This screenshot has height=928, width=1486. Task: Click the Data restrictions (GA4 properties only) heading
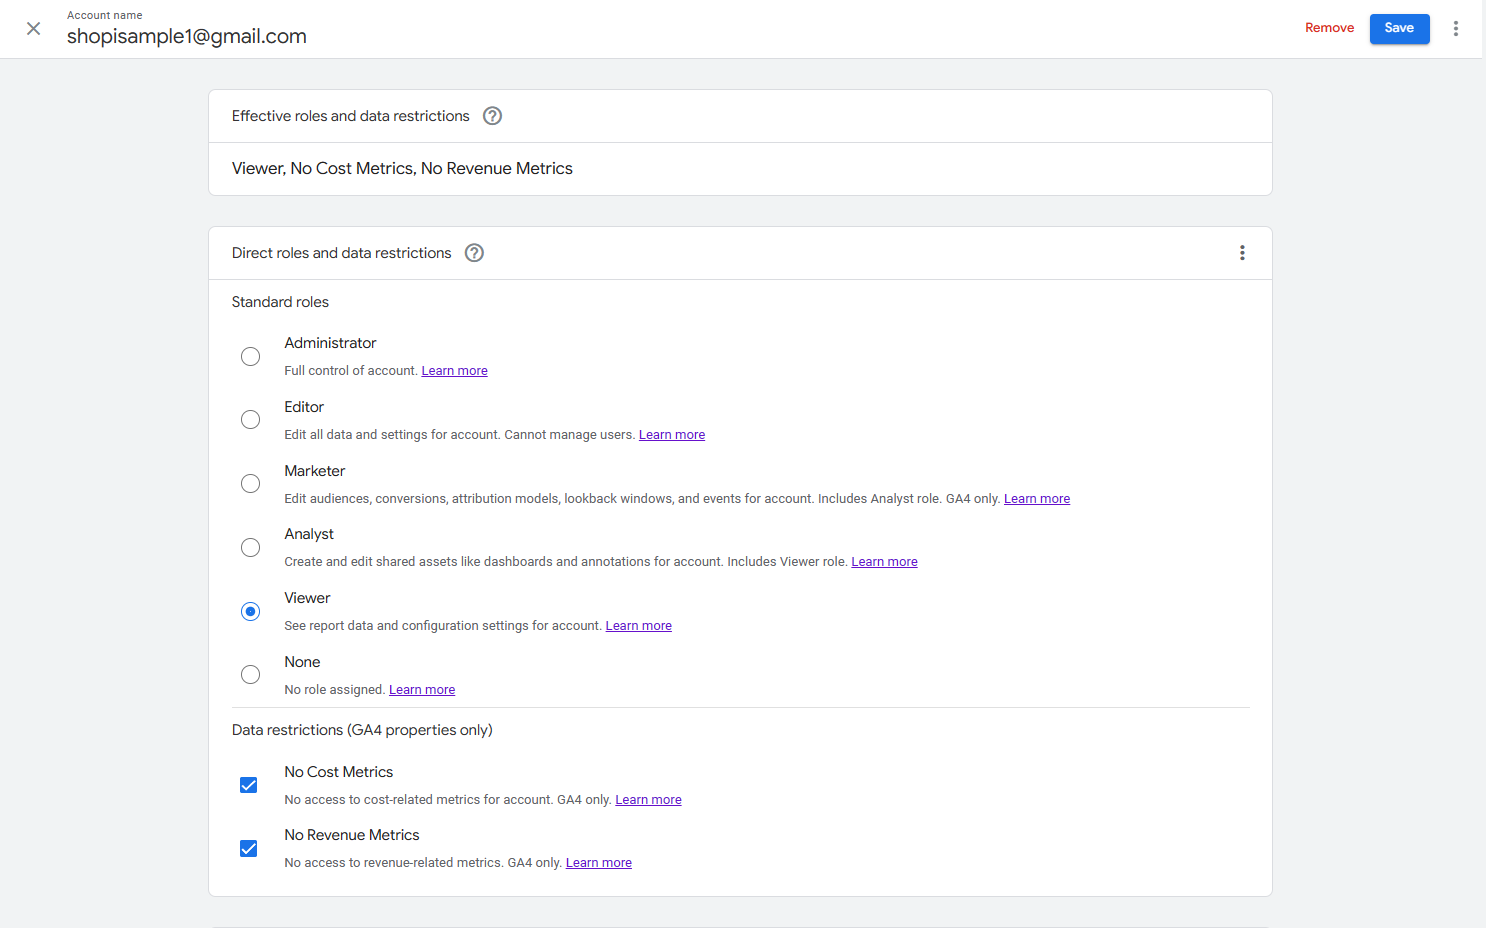(362, 730)
